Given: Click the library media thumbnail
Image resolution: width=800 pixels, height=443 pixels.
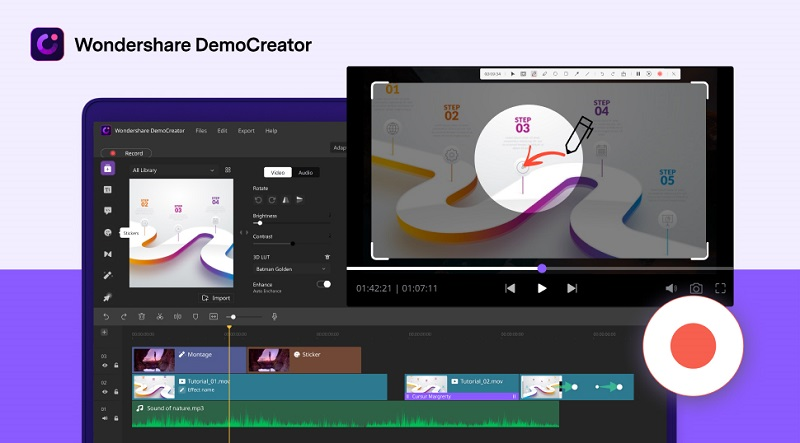Looking at the screenshot, I should pos(181,233).
